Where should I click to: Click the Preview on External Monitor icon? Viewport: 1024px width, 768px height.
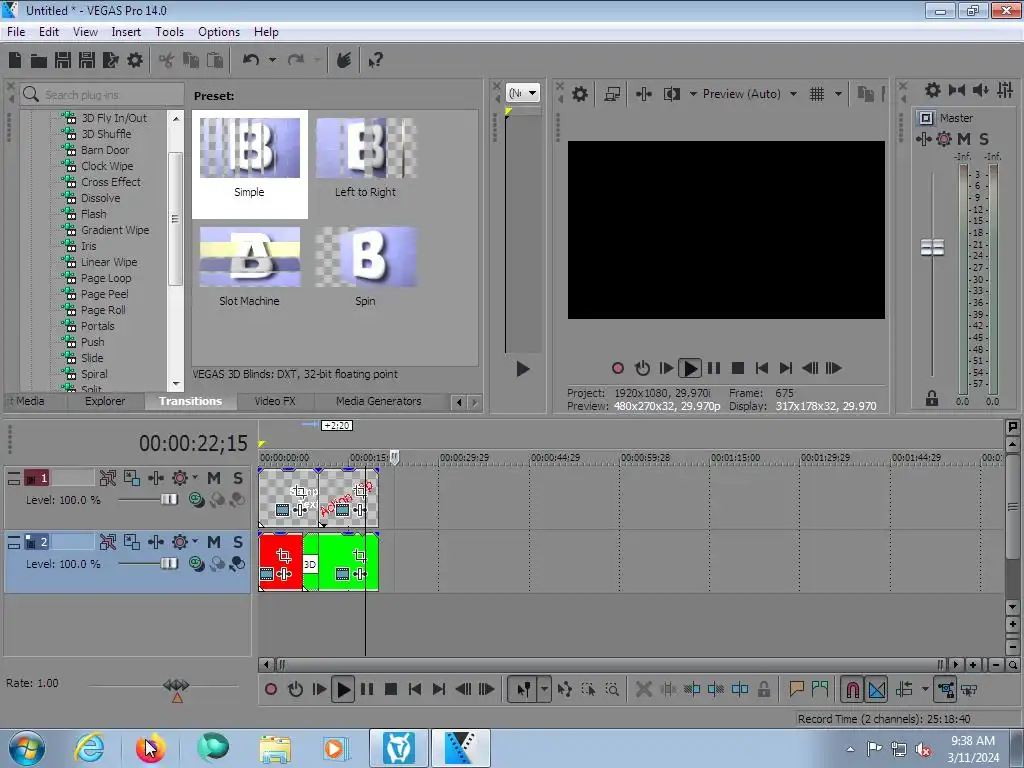click(612, 94)
